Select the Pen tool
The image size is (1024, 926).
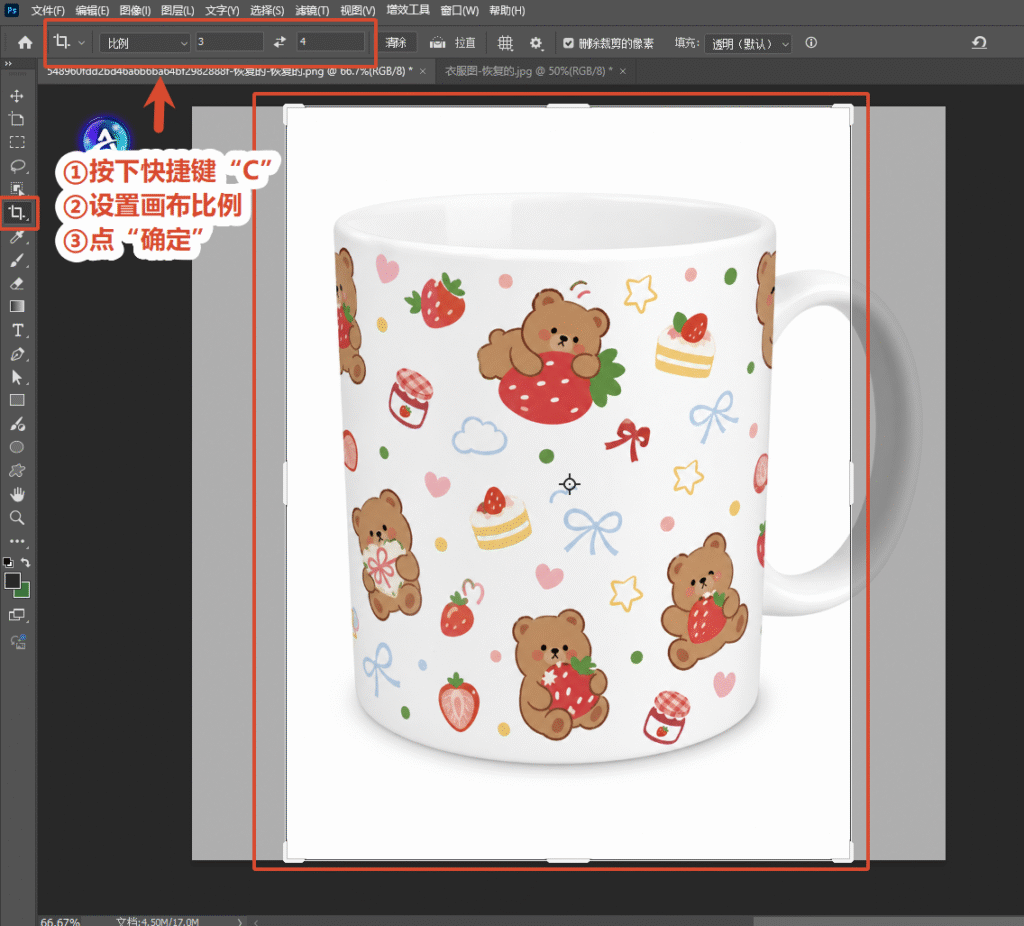[x=17, y=354]
